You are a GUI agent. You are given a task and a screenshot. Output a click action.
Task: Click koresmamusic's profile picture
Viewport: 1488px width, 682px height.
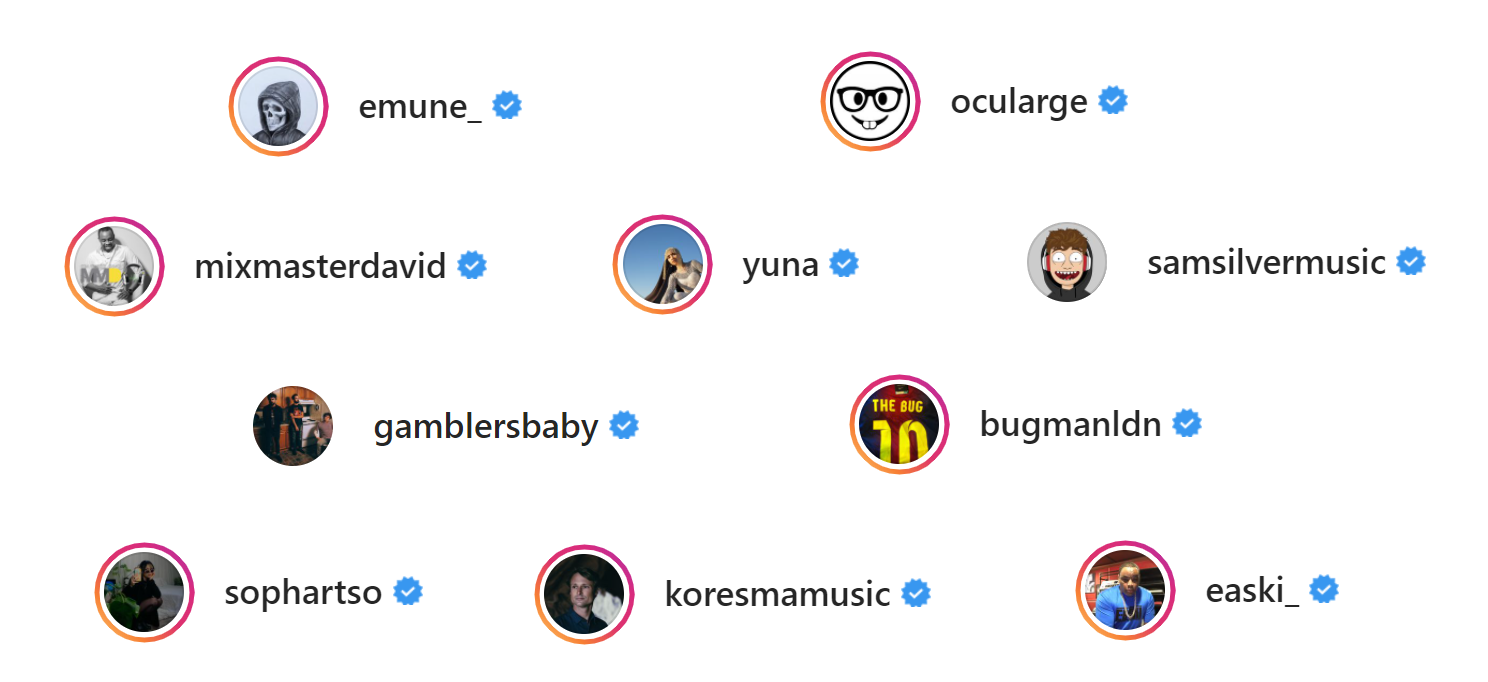pos(585,594)
